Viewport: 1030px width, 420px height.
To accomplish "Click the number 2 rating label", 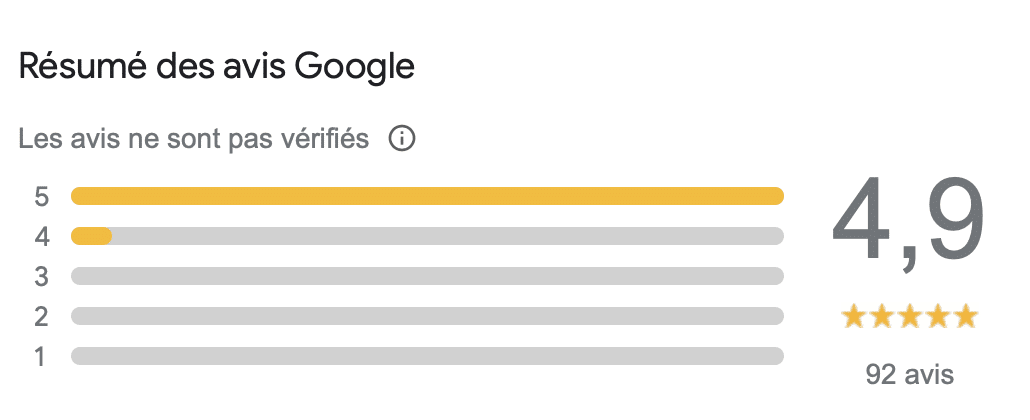I will pyautogui.click(x=41, y=317).
